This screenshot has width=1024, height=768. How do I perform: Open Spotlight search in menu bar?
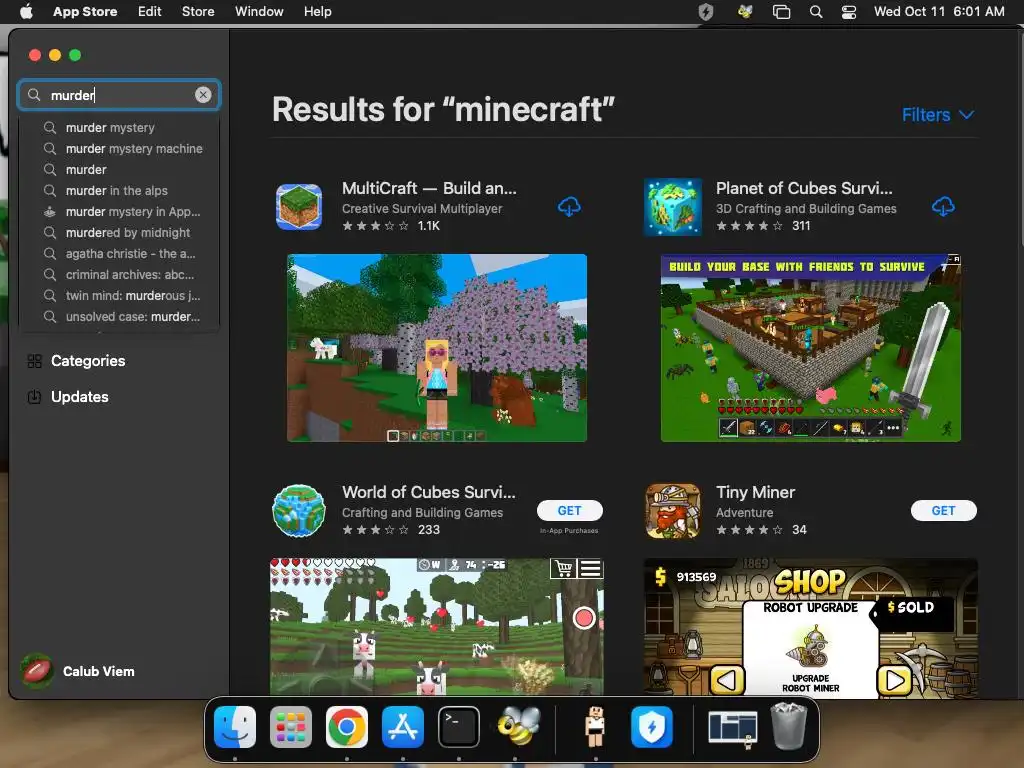(816, 11)
